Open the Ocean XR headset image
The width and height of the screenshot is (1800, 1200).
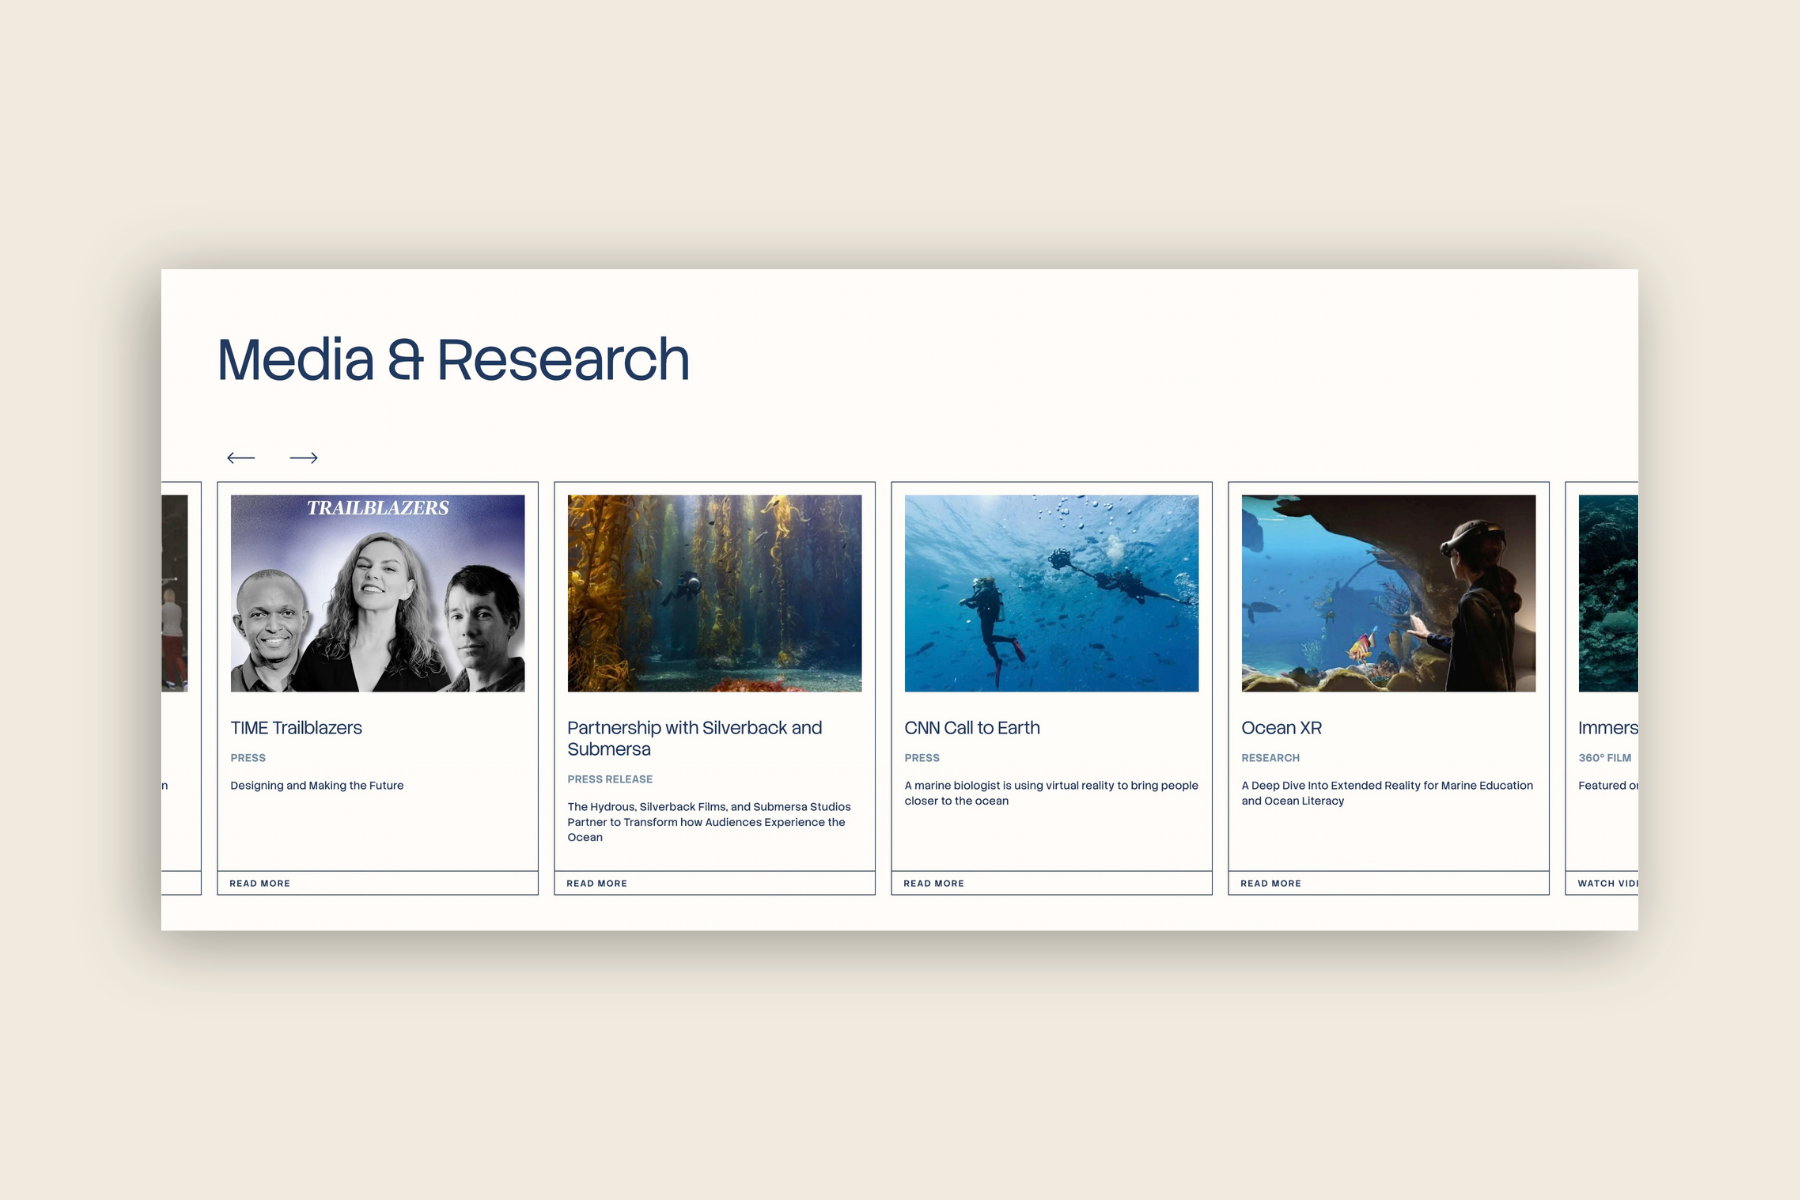coord(1389,593)
